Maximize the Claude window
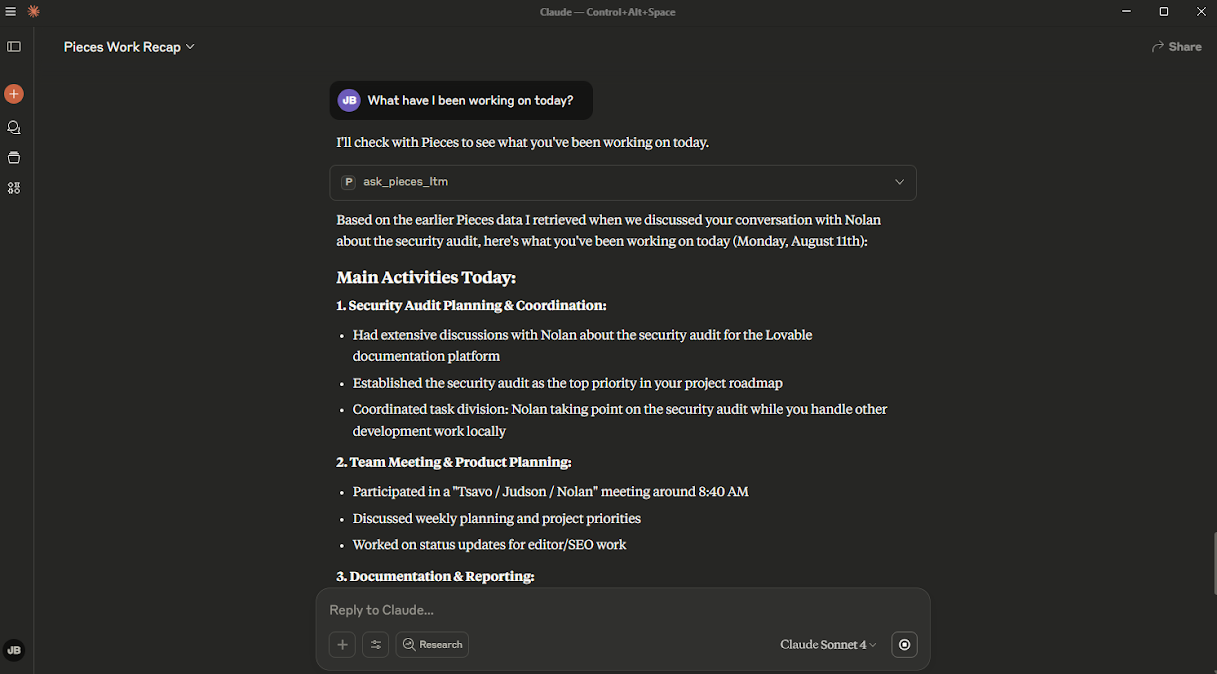Image resolution: width=1217 pixels, height=674 pixels. pos(1164,12)
